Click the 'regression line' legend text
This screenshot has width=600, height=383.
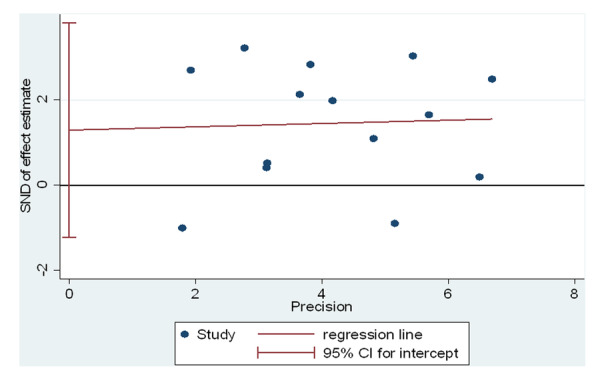pos(372,335)
